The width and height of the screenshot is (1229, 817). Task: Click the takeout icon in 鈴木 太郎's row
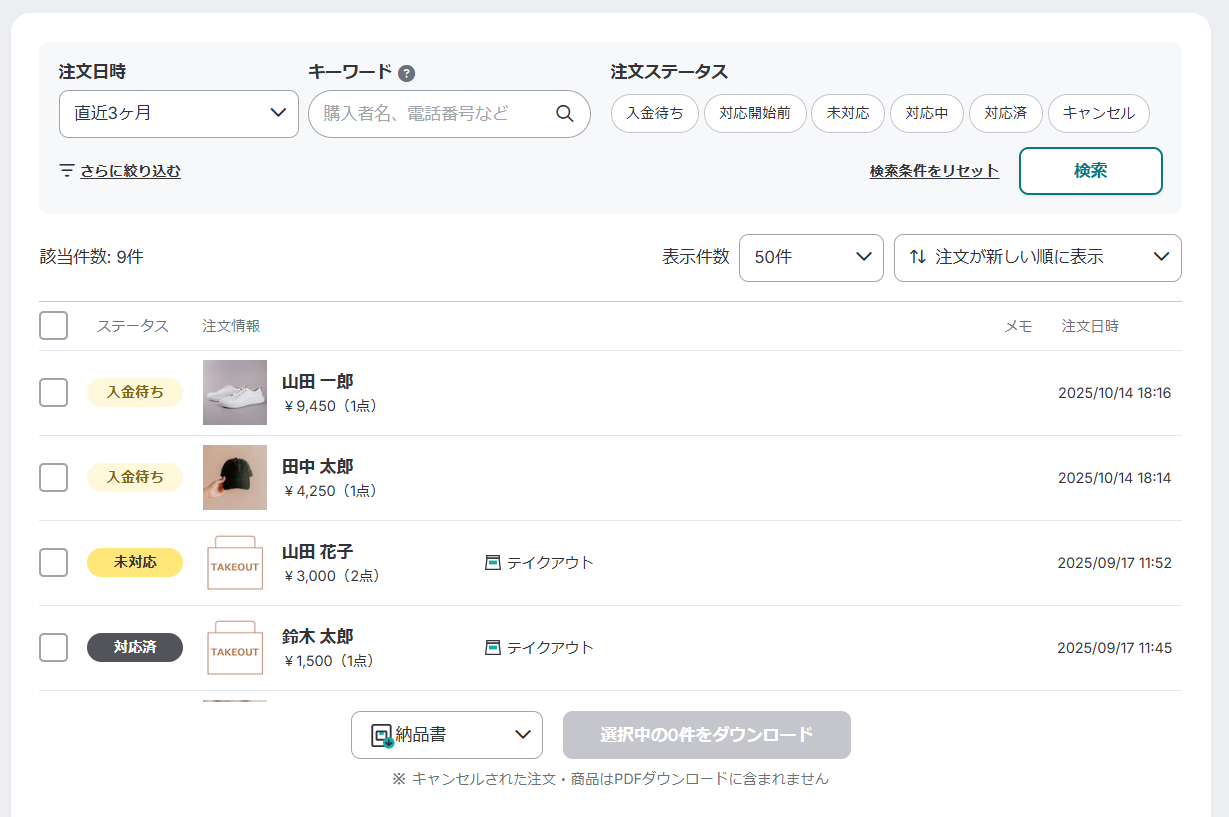492,648
